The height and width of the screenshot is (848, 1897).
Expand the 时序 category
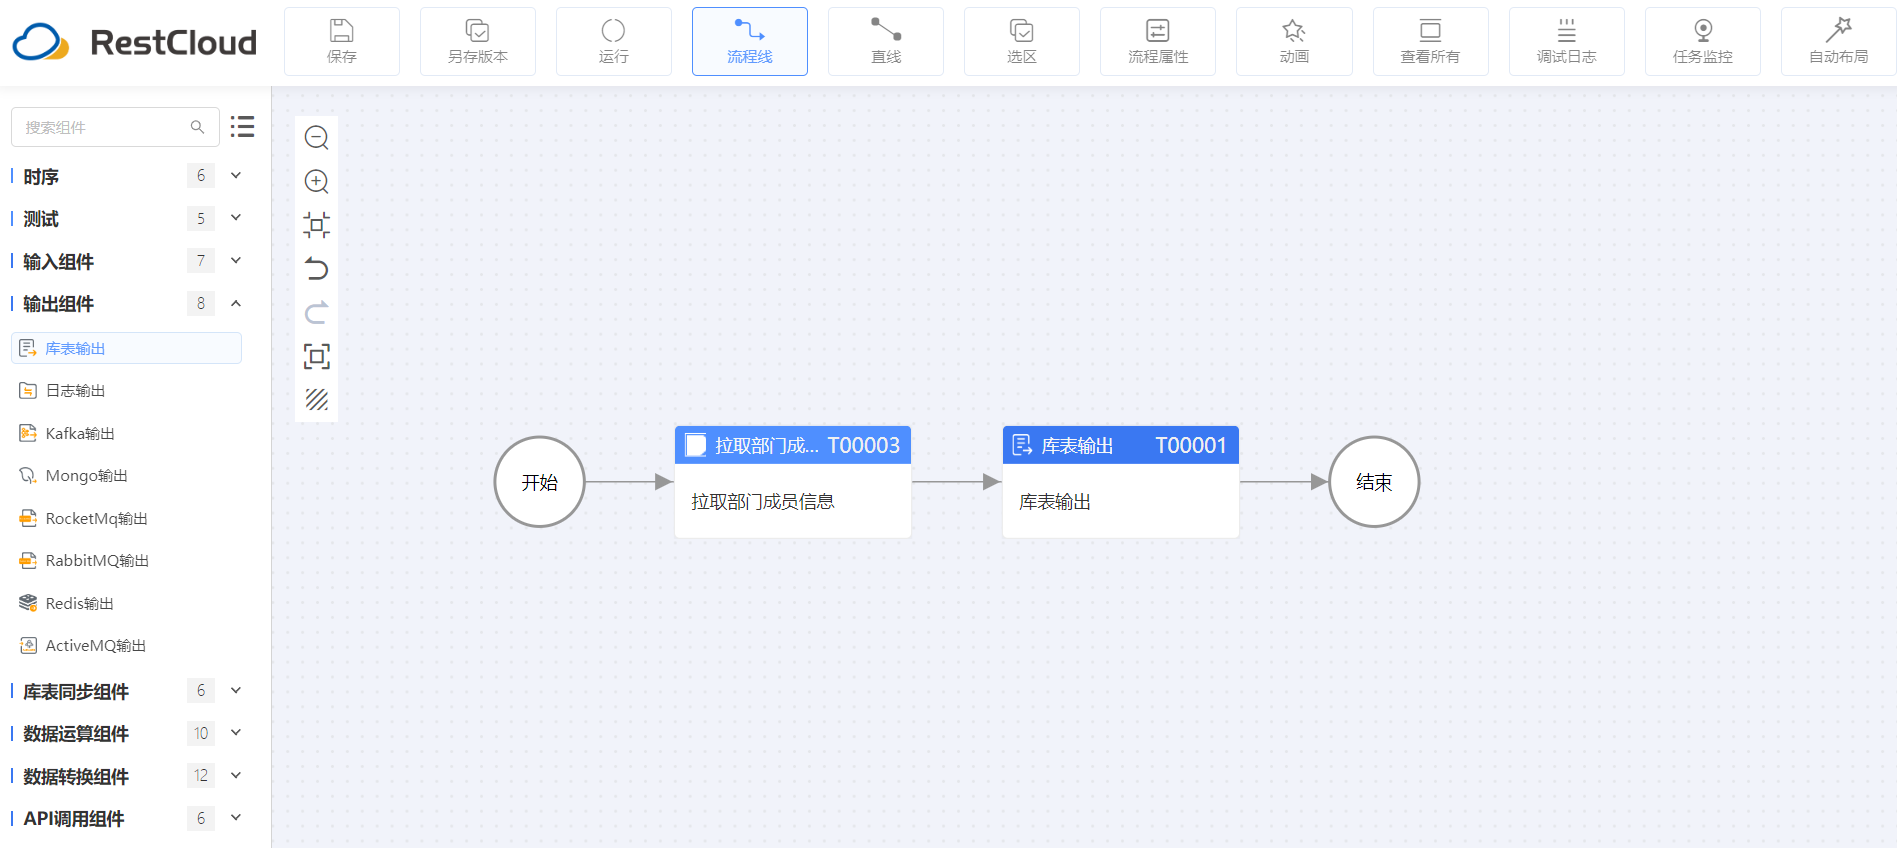(x=236, y=176)
